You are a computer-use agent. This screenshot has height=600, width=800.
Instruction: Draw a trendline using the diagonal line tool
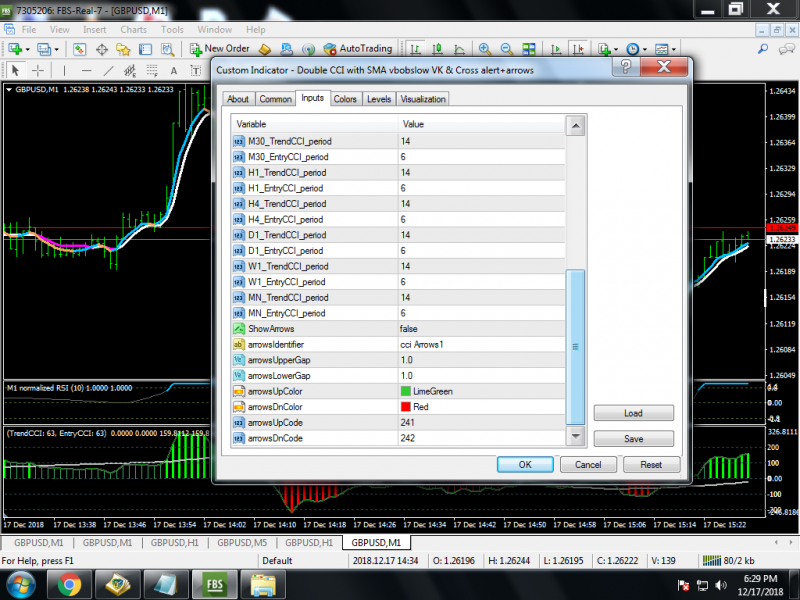point(109,71)
